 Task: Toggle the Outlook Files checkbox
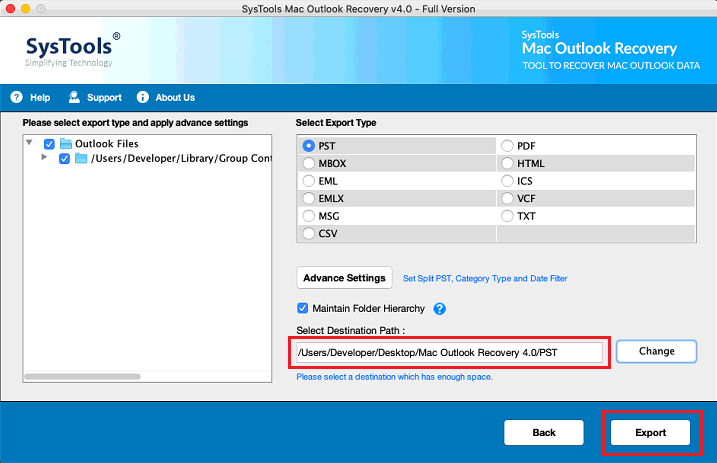(x=49, y=144)
